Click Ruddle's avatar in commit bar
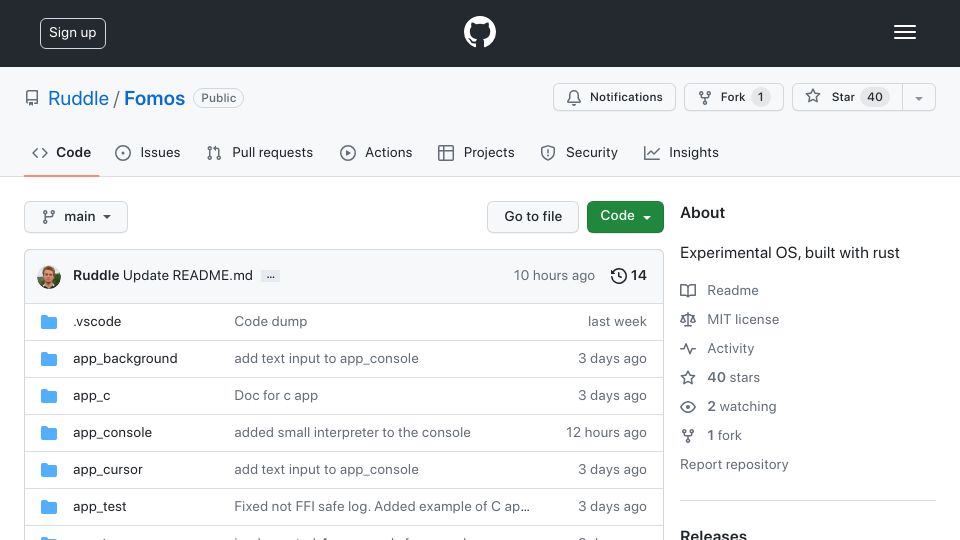This screenshot has height=540, width=960. tap(49, 276)
